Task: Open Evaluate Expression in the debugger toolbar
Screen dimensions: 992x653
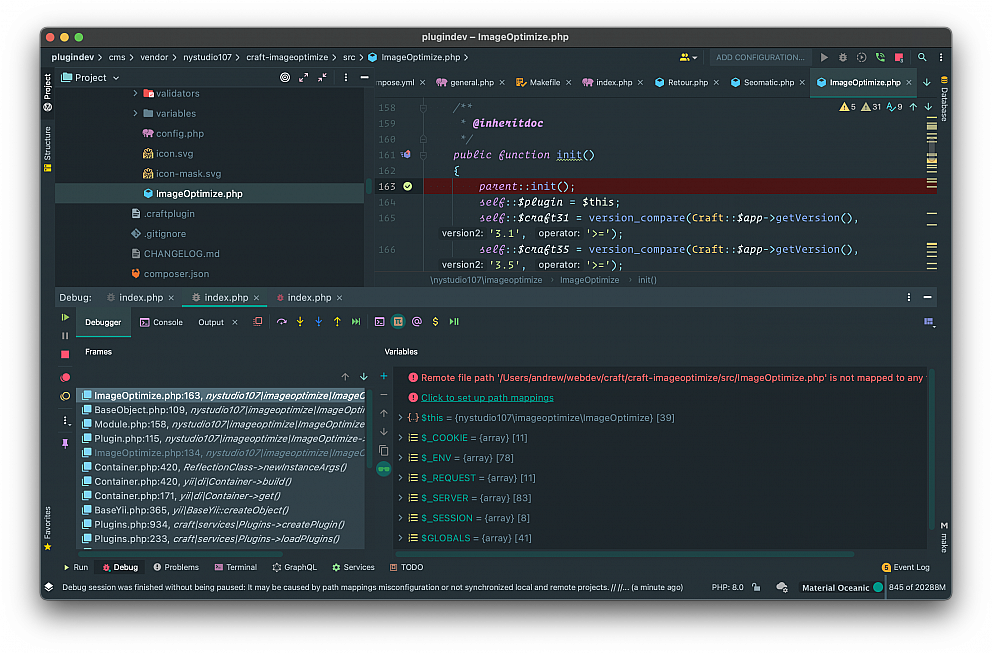Action: click(x=380, y=321)
